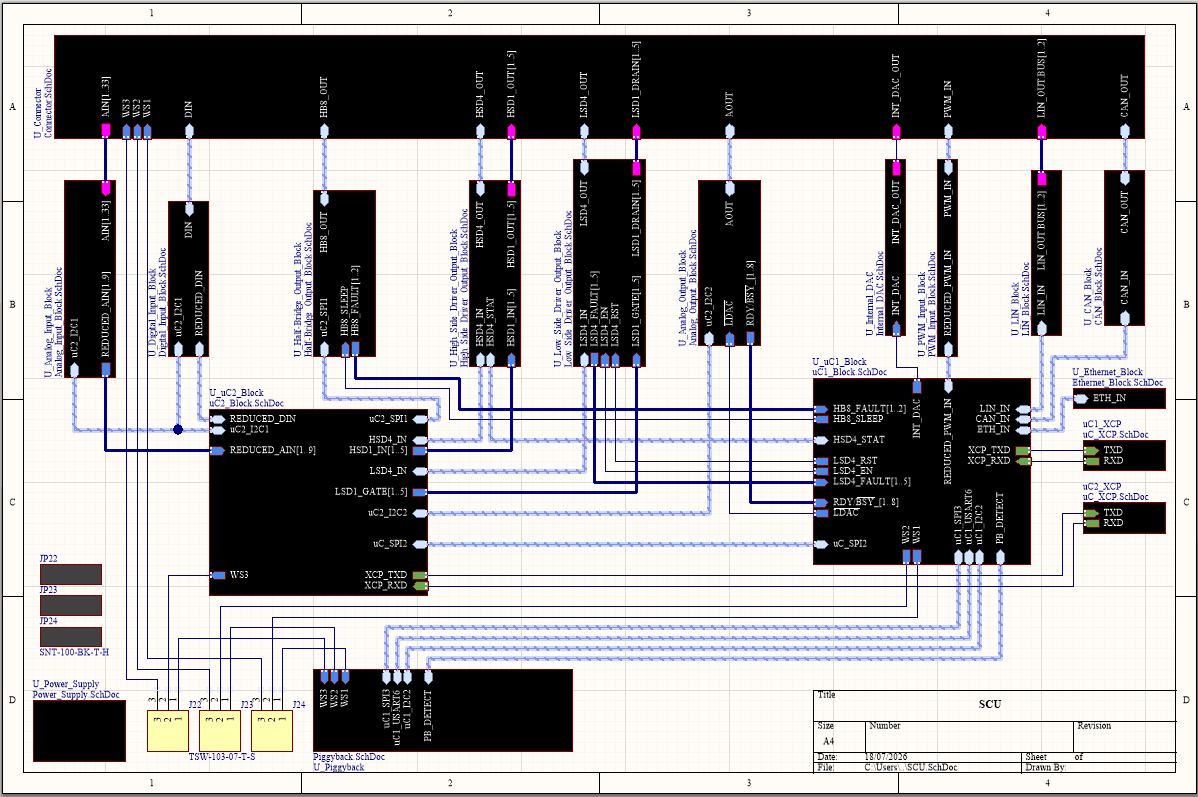Click the 'Drawn By:' field label
The image size is (1198, 797).
[1045, 766]
